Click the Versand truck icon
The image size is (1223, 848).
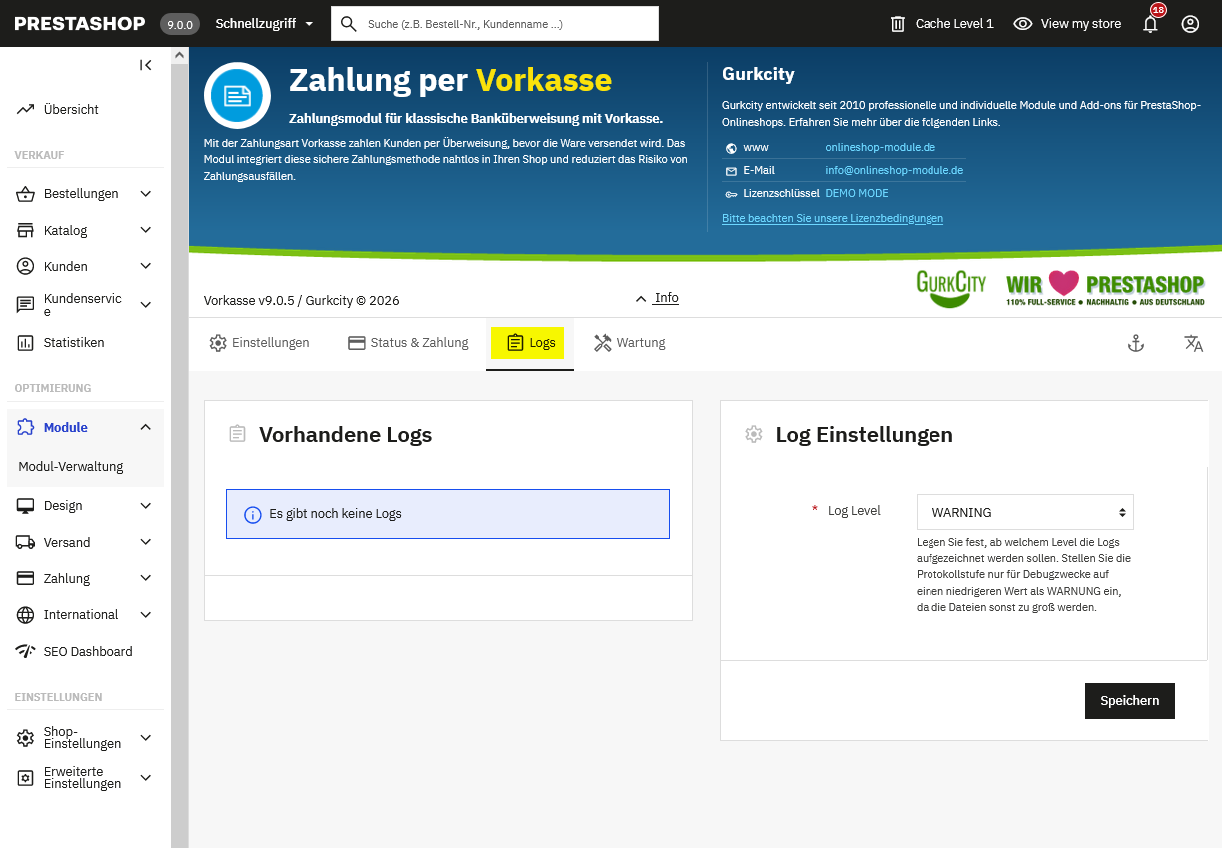[x=26, y=542]
